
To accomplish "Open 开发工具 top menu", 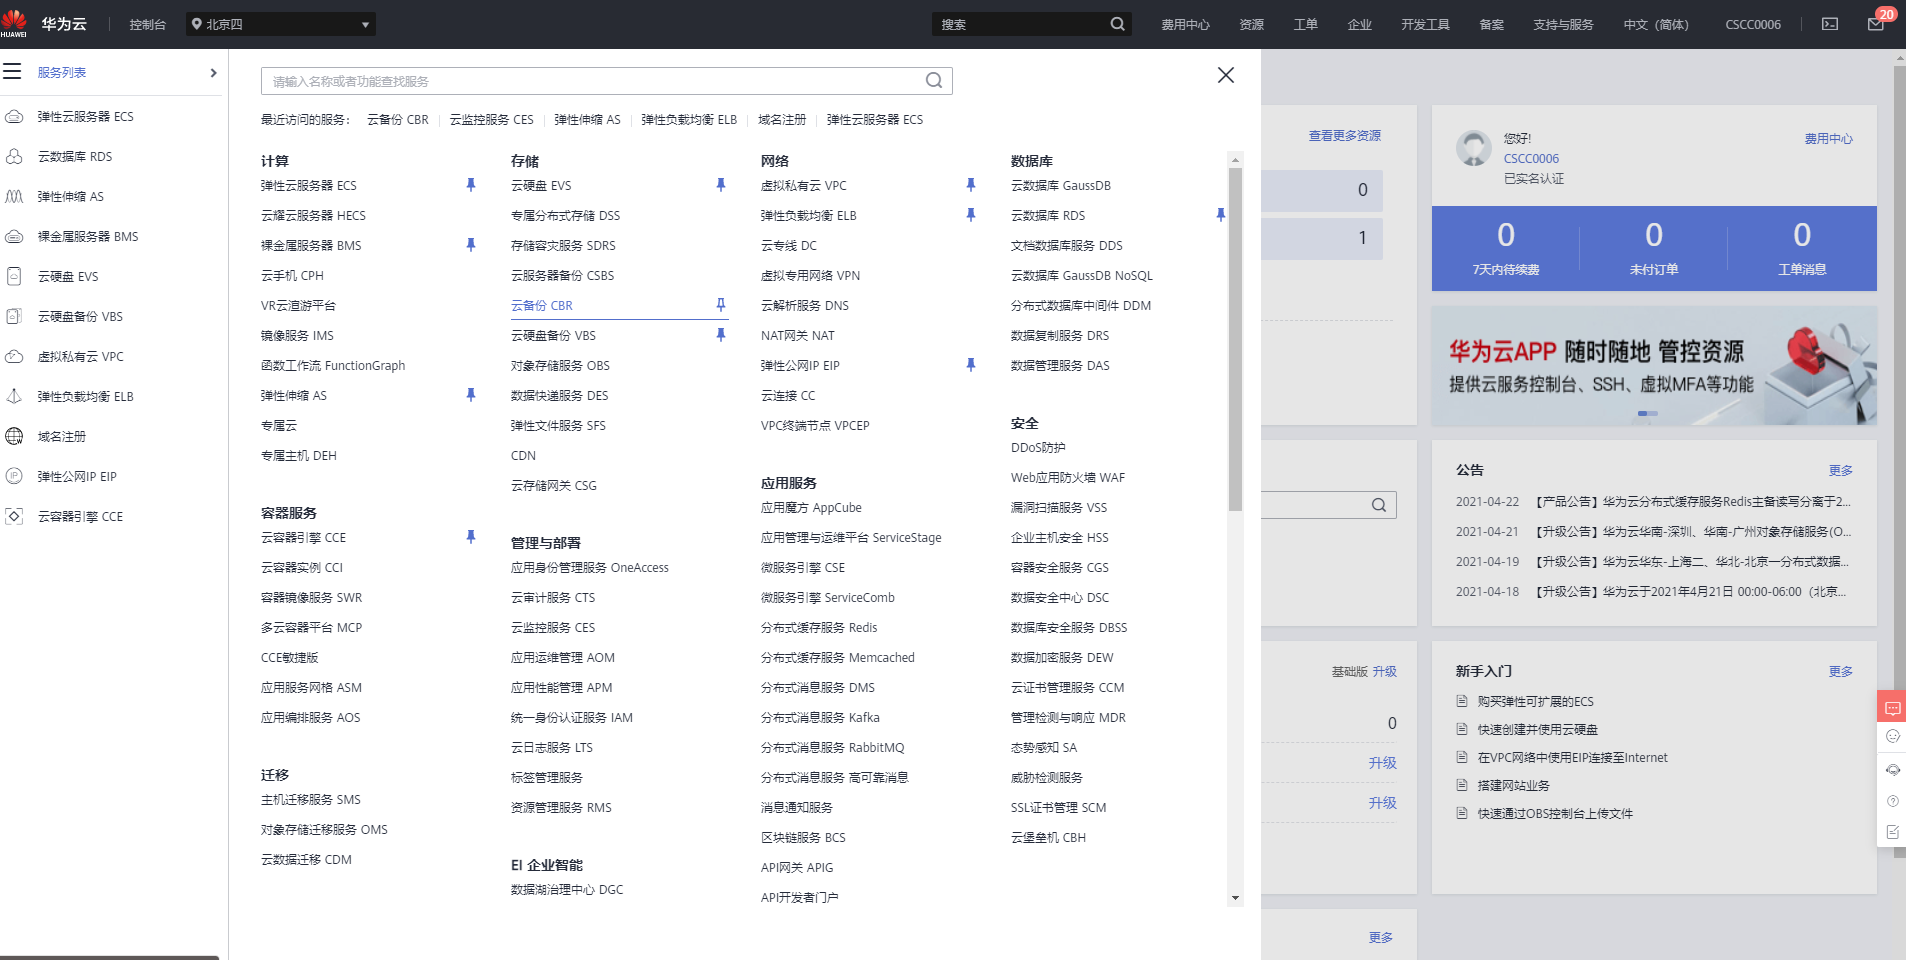I will 1425,24.
